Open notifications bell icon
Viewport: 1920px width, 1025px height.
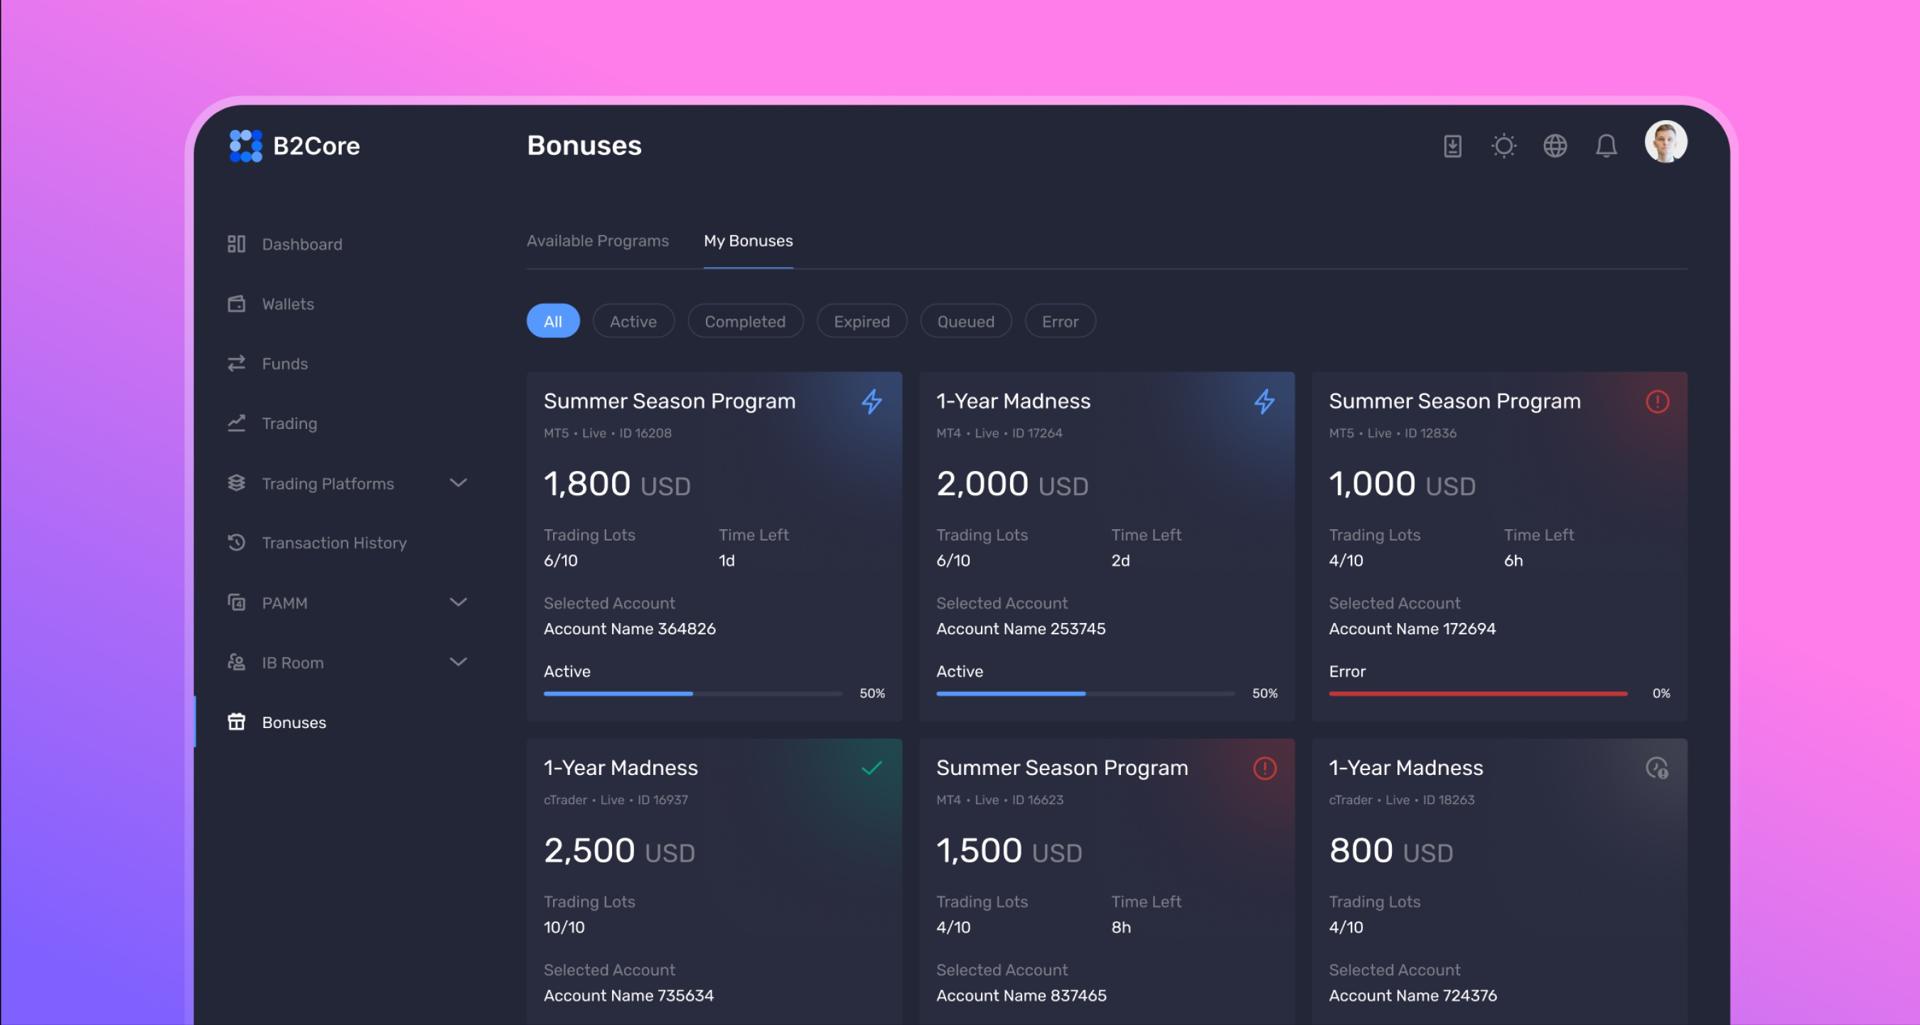click(x=1606, y=146)
